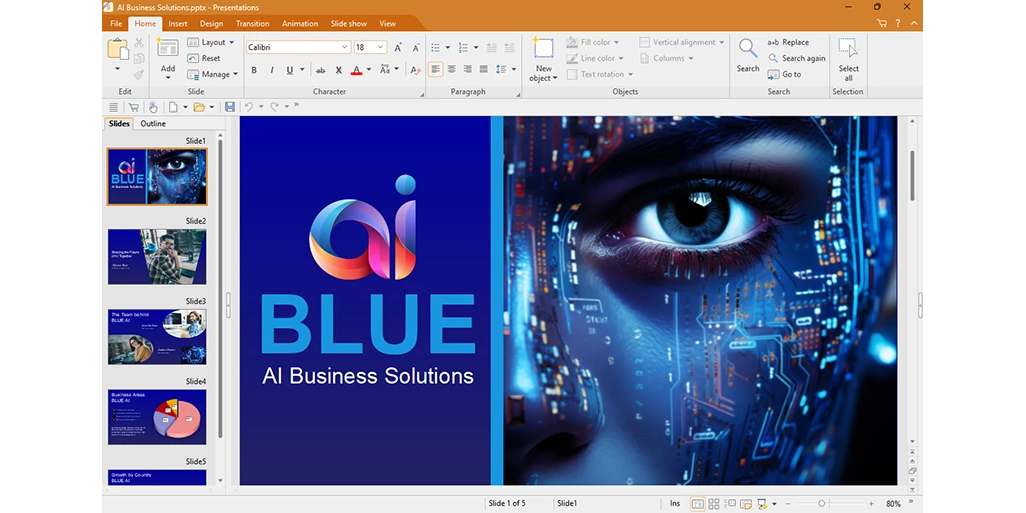Expand the font size 18 dropdown
Screen dimensions: 1026x513
381,47
